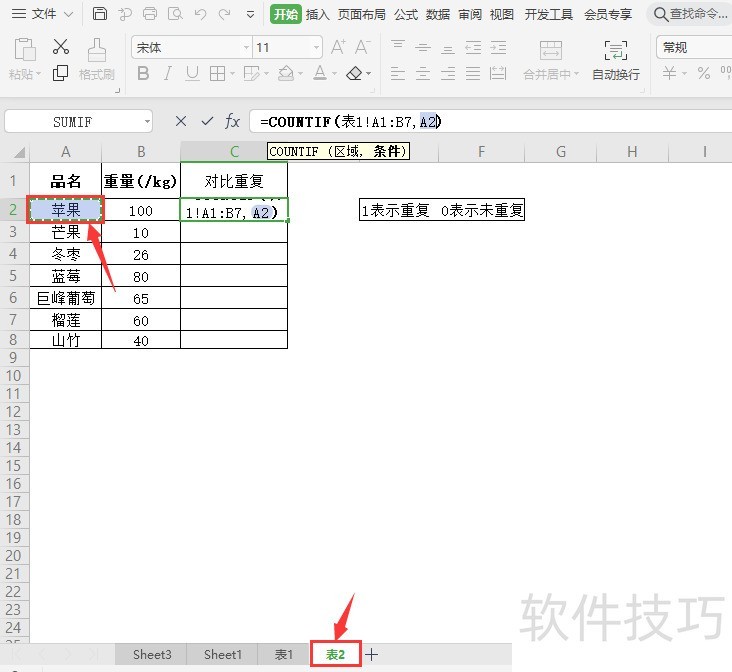732x672 pixels.
Task: Confirm formula with checkmark button
Action: point(207,122)
